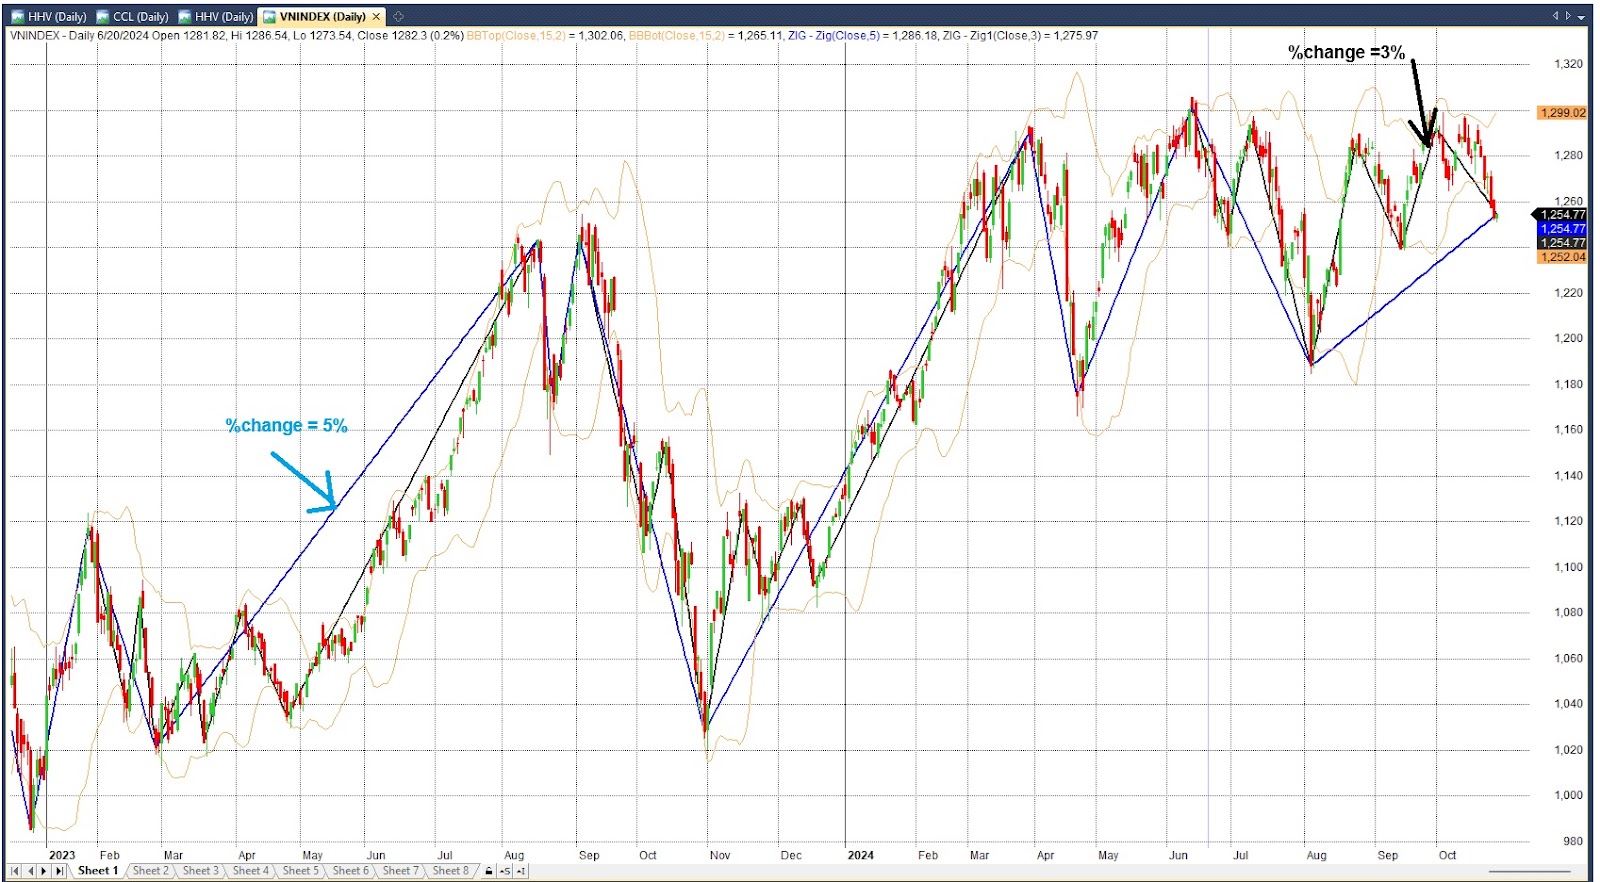Go to next sheet using the navigation arrow
Screen dimensions: 1600x882
click(44, 871)
